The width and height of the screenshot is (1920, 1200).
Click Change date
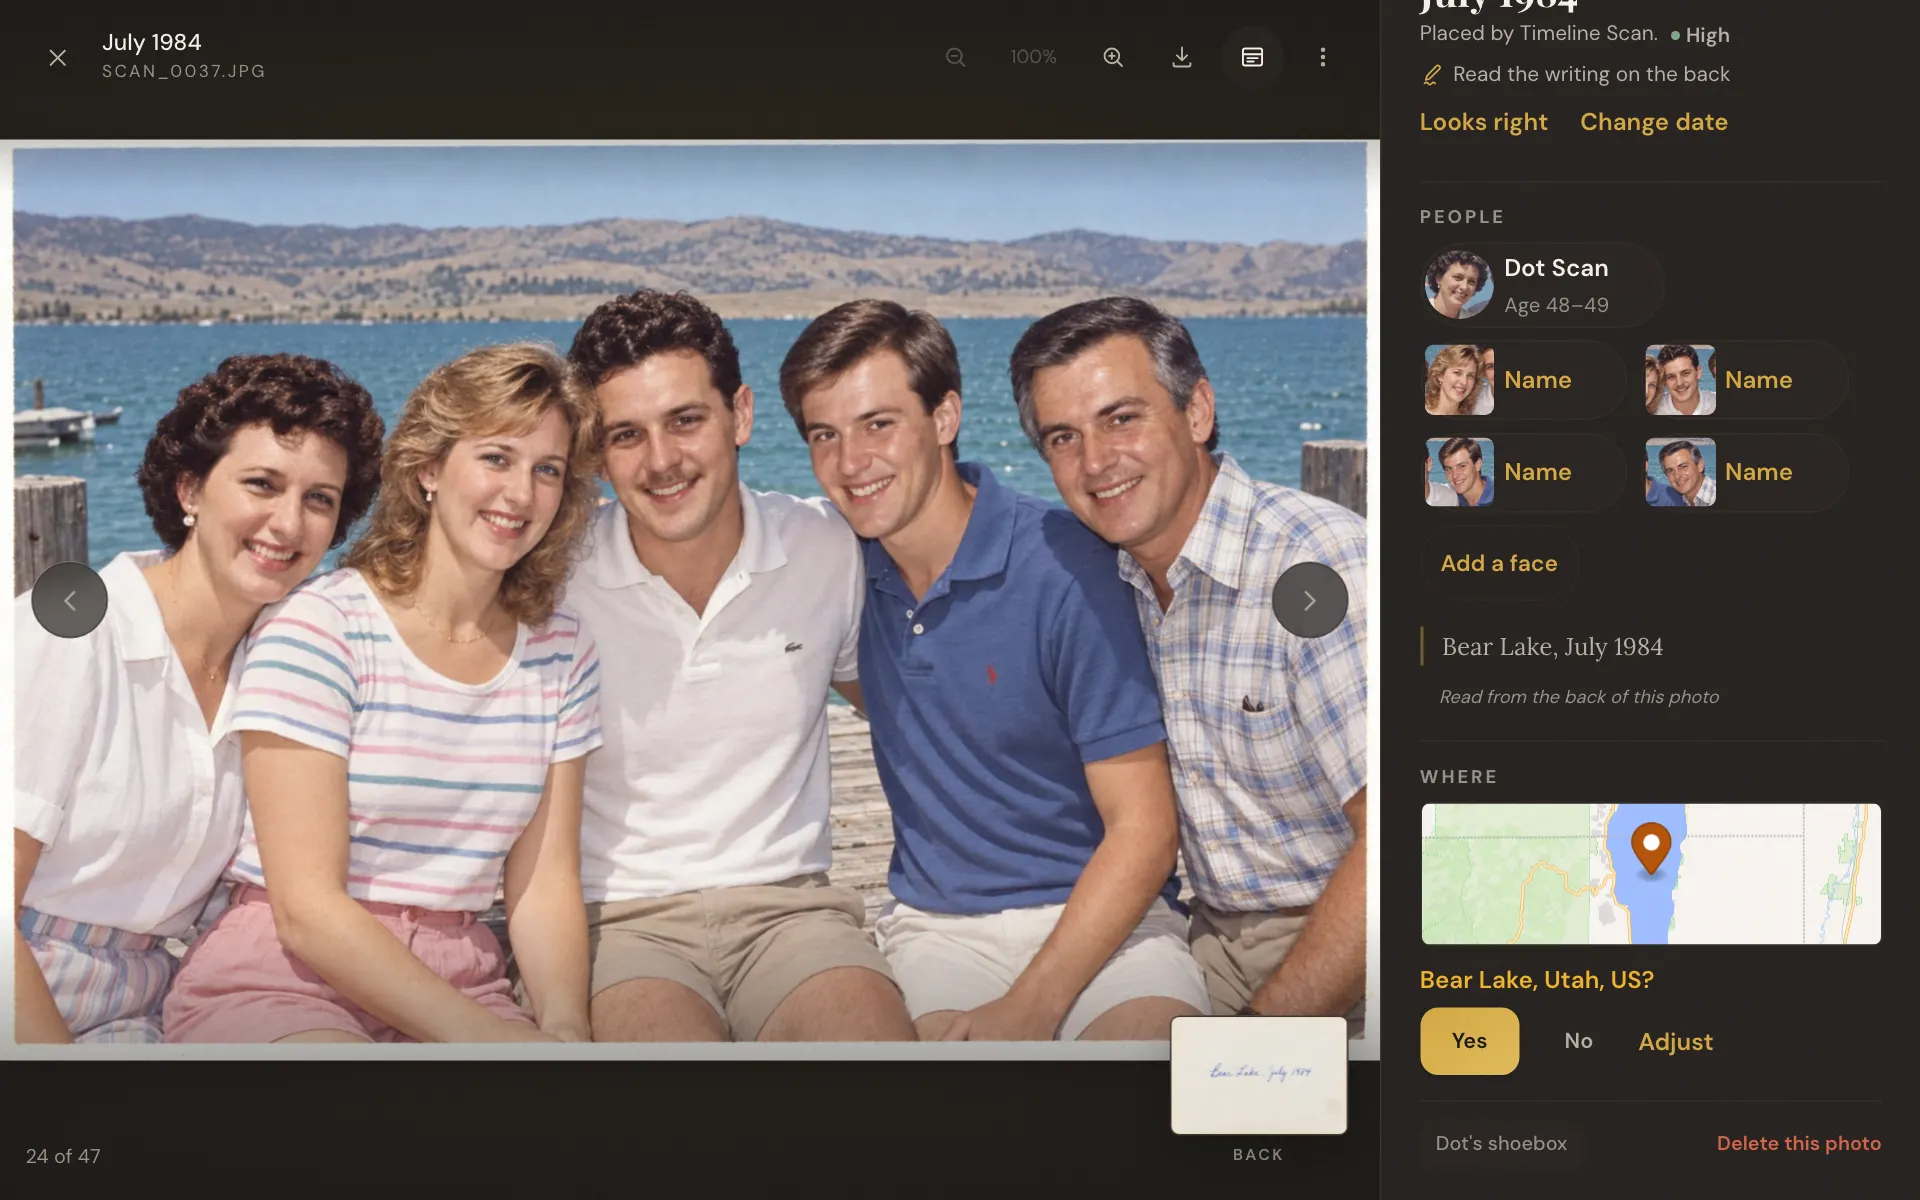(x=1653, y=122)
